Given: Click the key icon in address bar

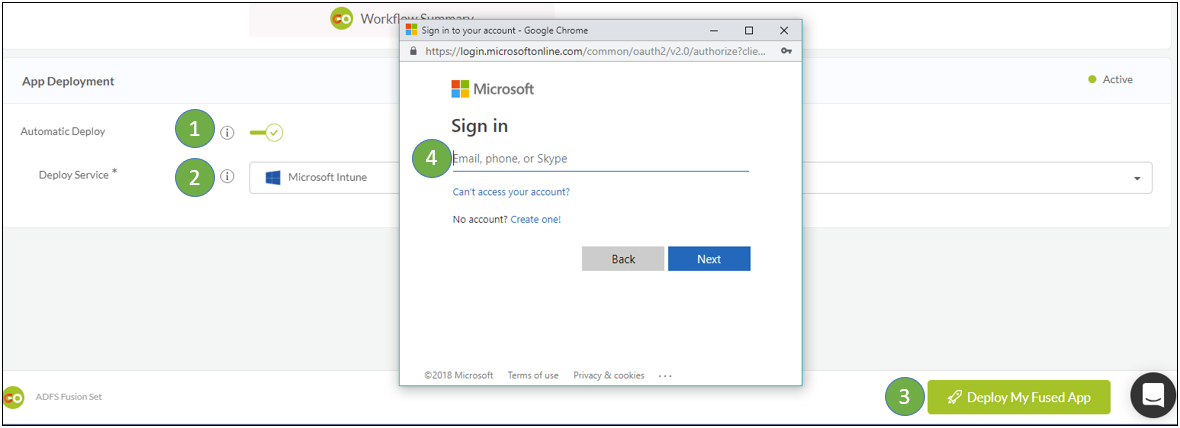Looking at the screenshot, I should coord(786,51).
